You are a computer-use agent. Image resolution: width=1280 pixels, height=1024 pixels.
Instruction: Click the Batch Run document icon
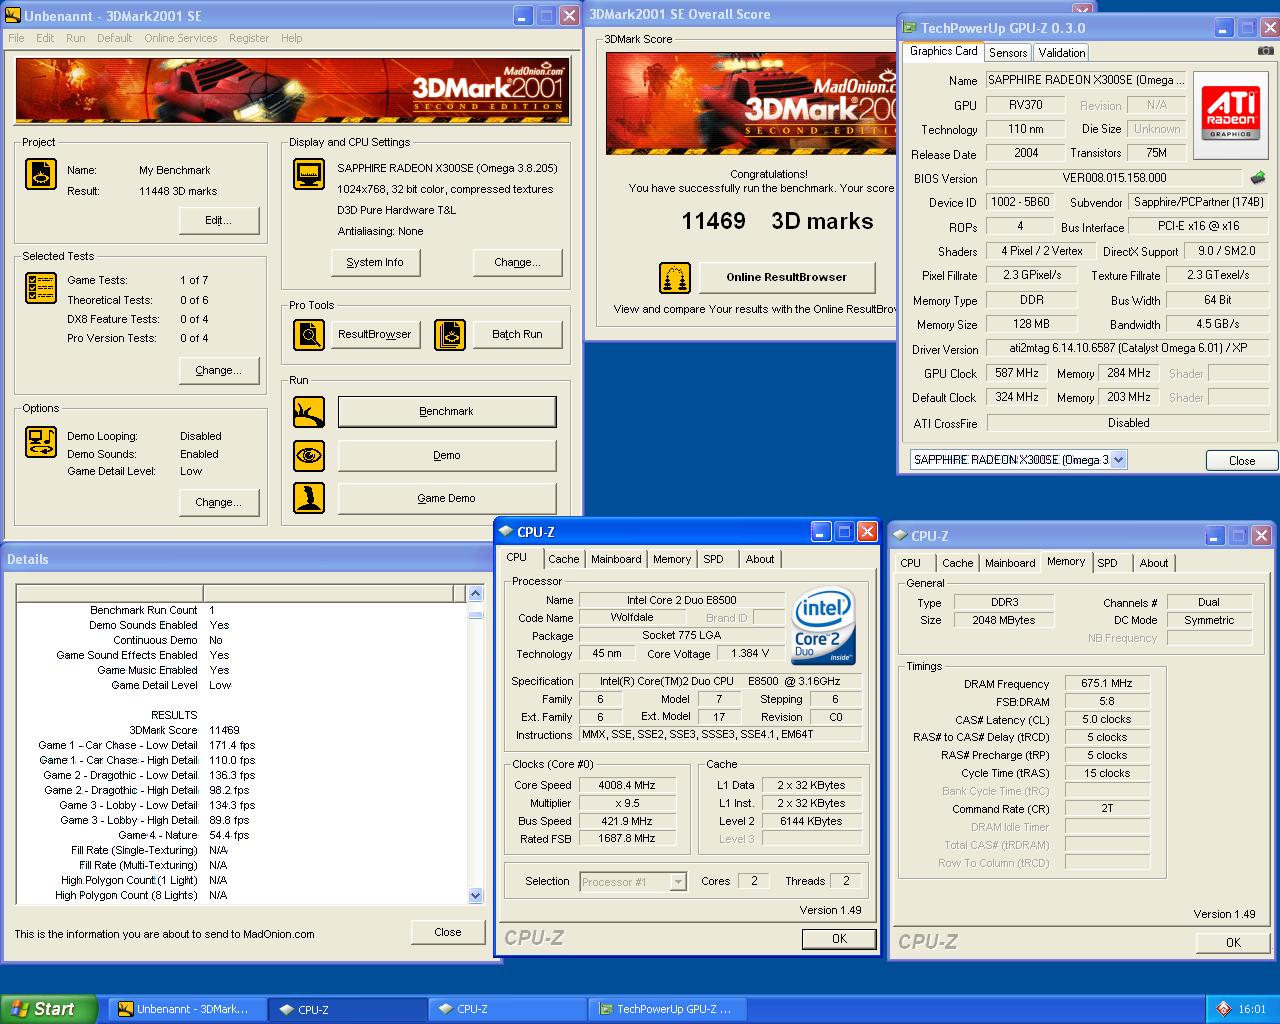(x=450, y=334)
